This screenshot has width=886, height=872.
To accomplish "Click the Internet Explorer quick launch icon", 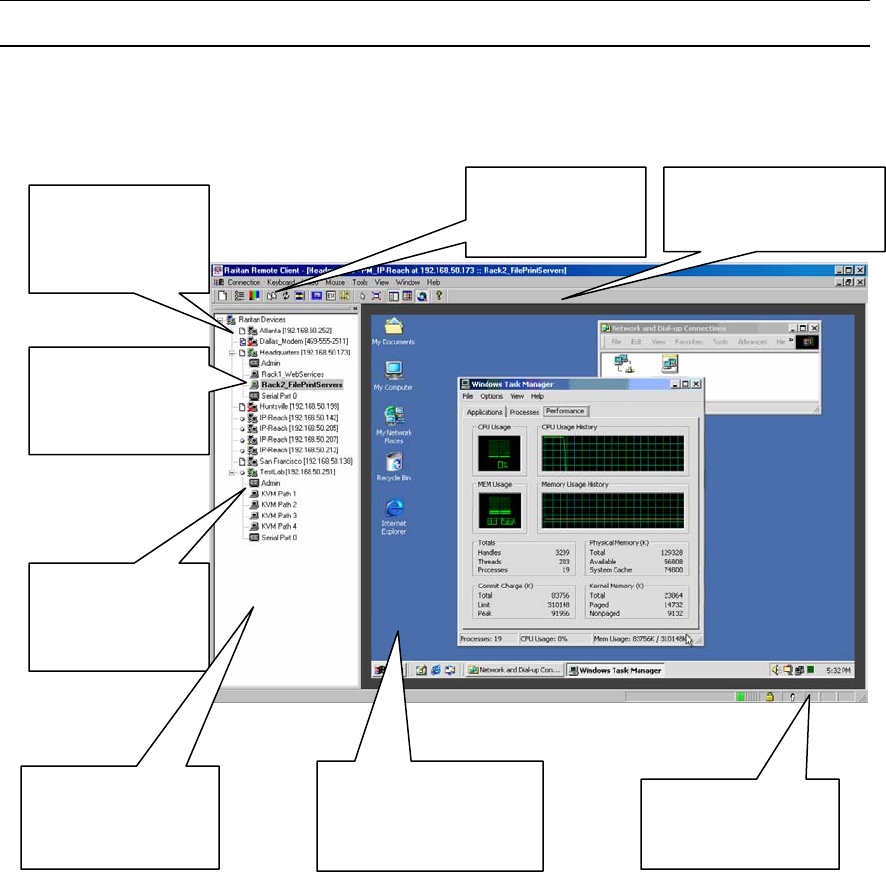I will pyautogui.click(x=436, y=670).
